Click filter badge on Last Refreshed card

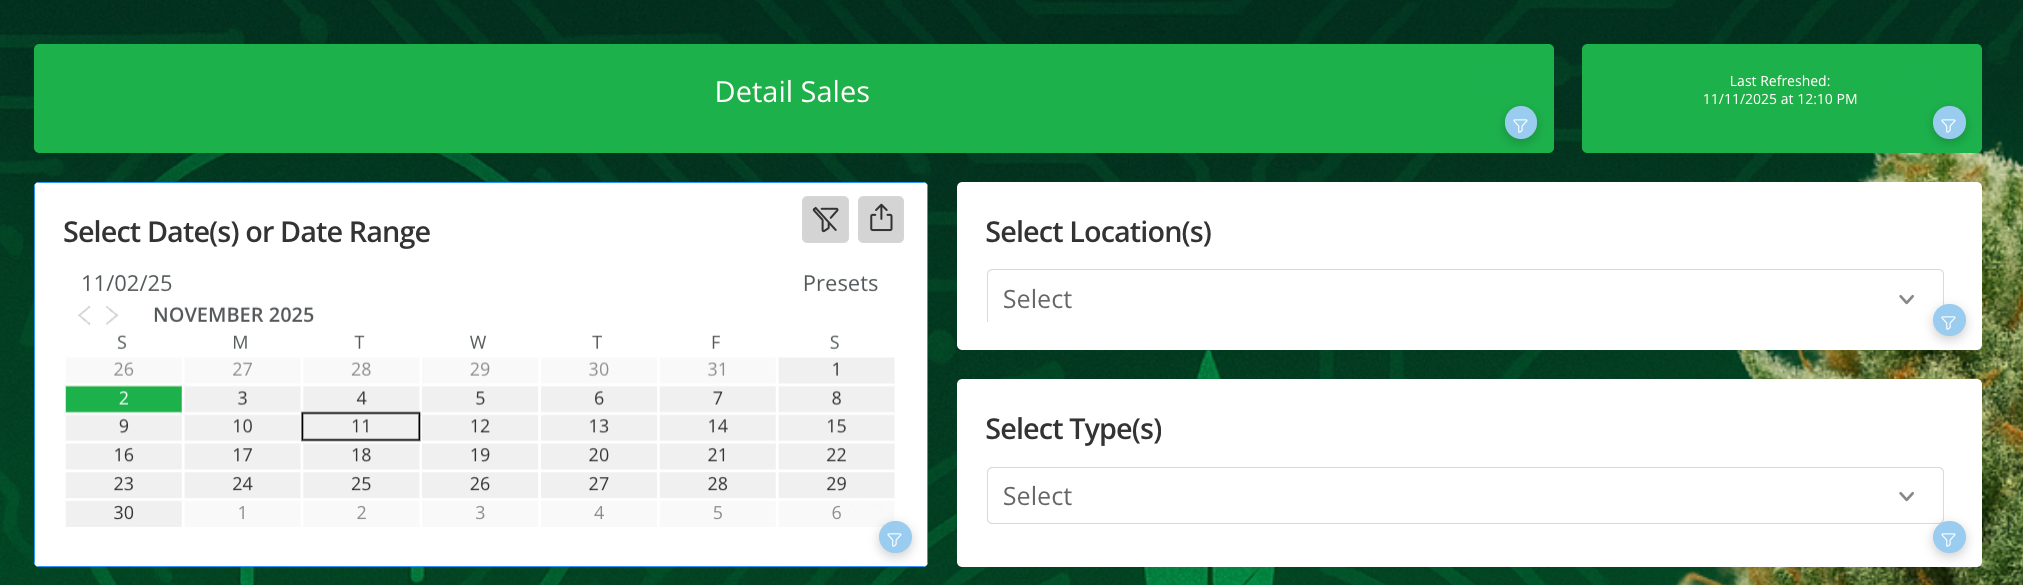pos(1949,124)
